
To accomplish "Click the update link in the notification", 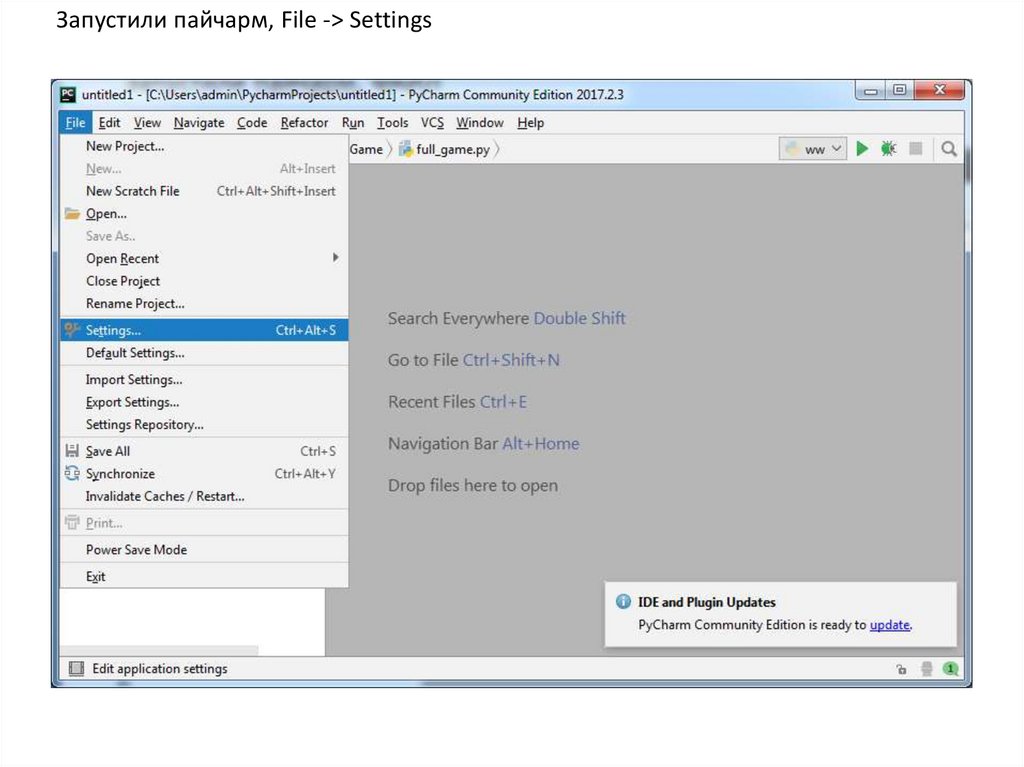I will point(889,625).
